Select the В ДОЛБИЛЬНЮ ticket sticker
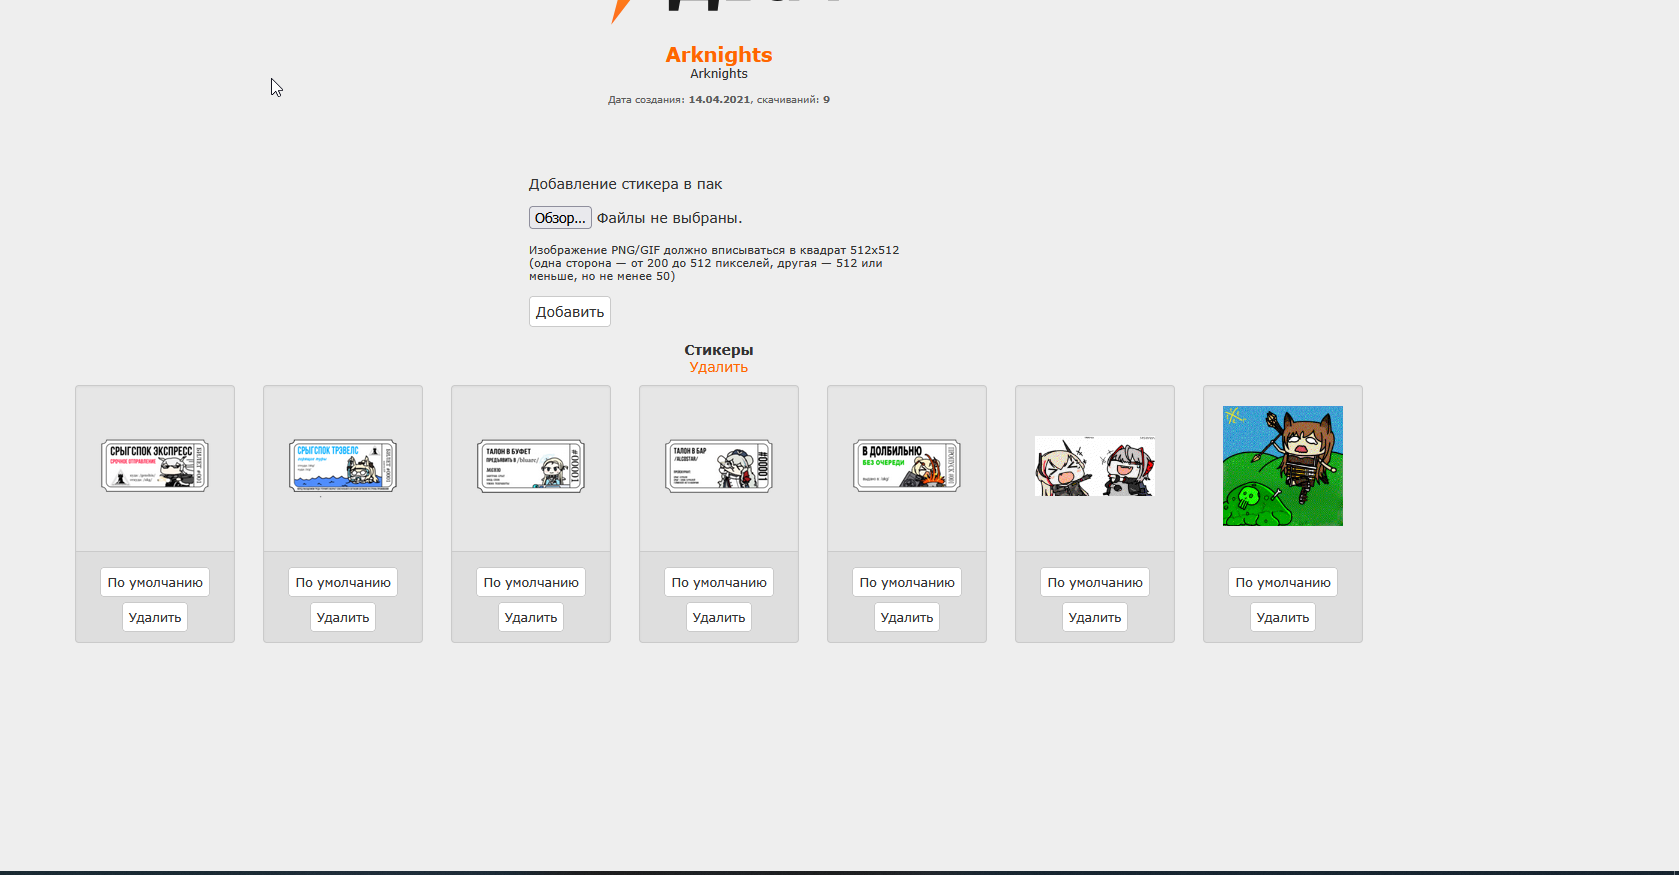This screenshot has width=1679, height=875. click(907, 466)
